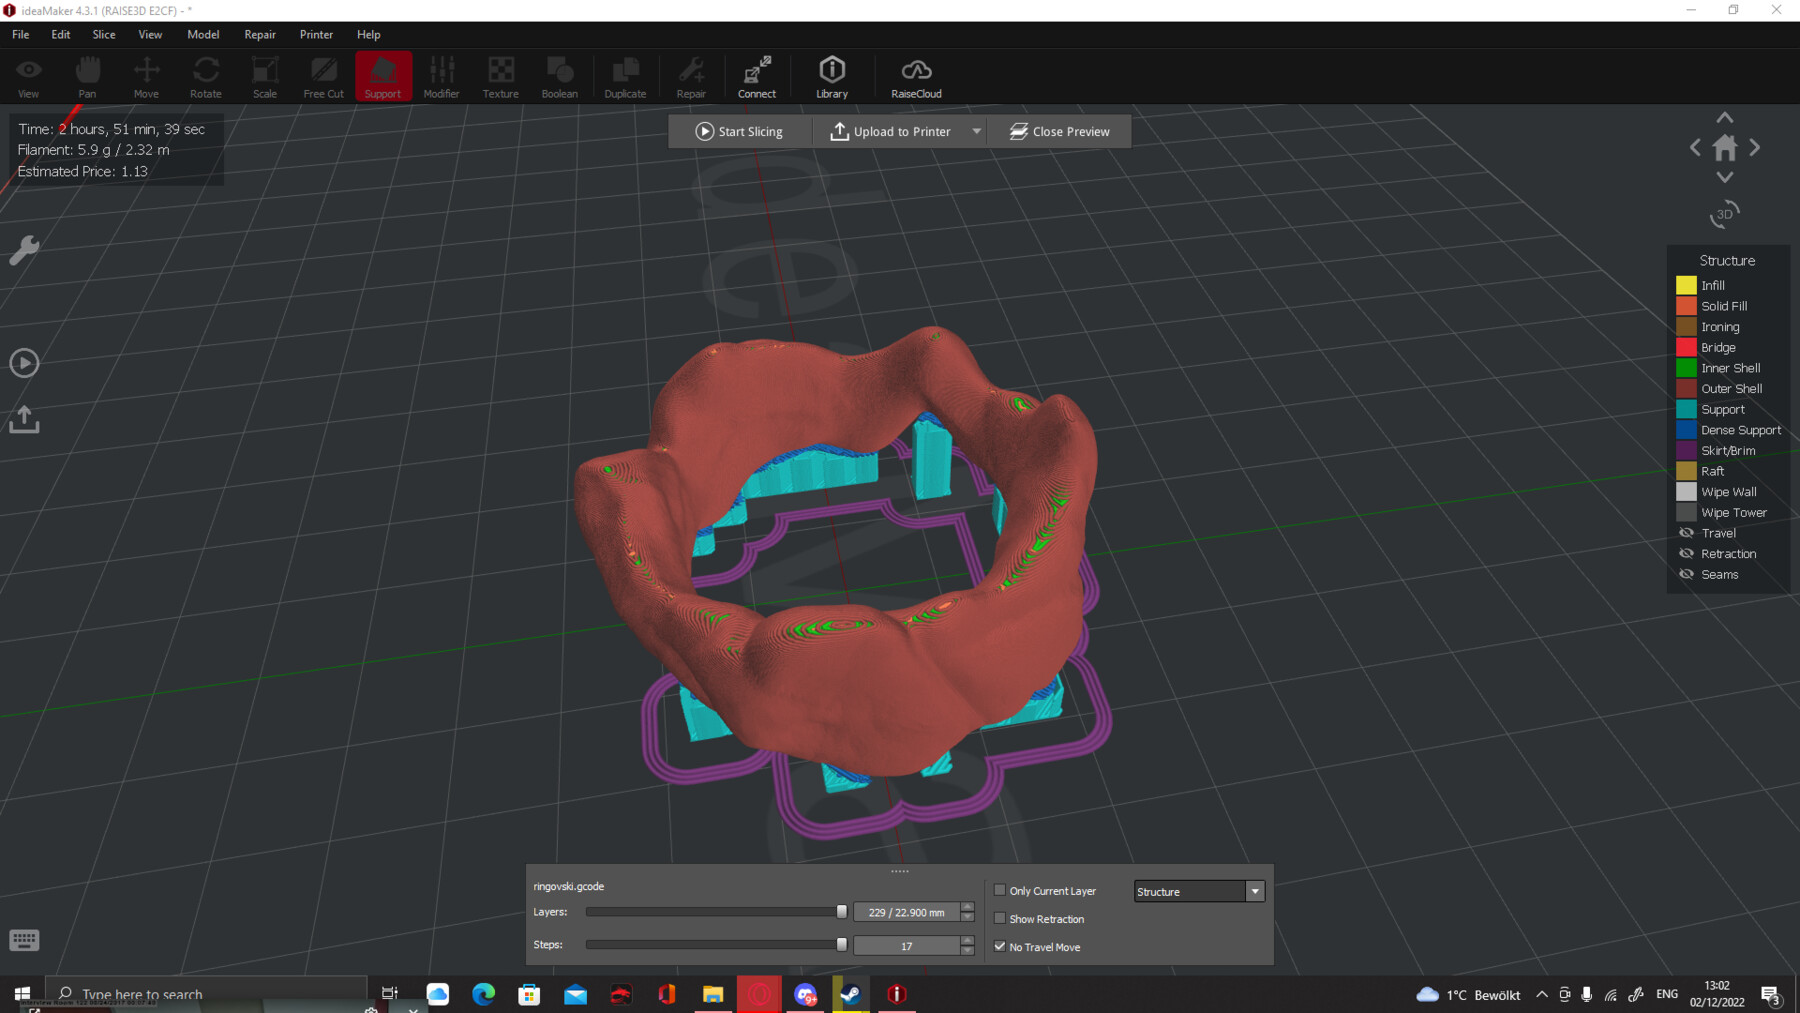This screenshot has width=1800, height=1013.
Task: Expand the Upload to Printer options arrow
Action: point(977,131)
